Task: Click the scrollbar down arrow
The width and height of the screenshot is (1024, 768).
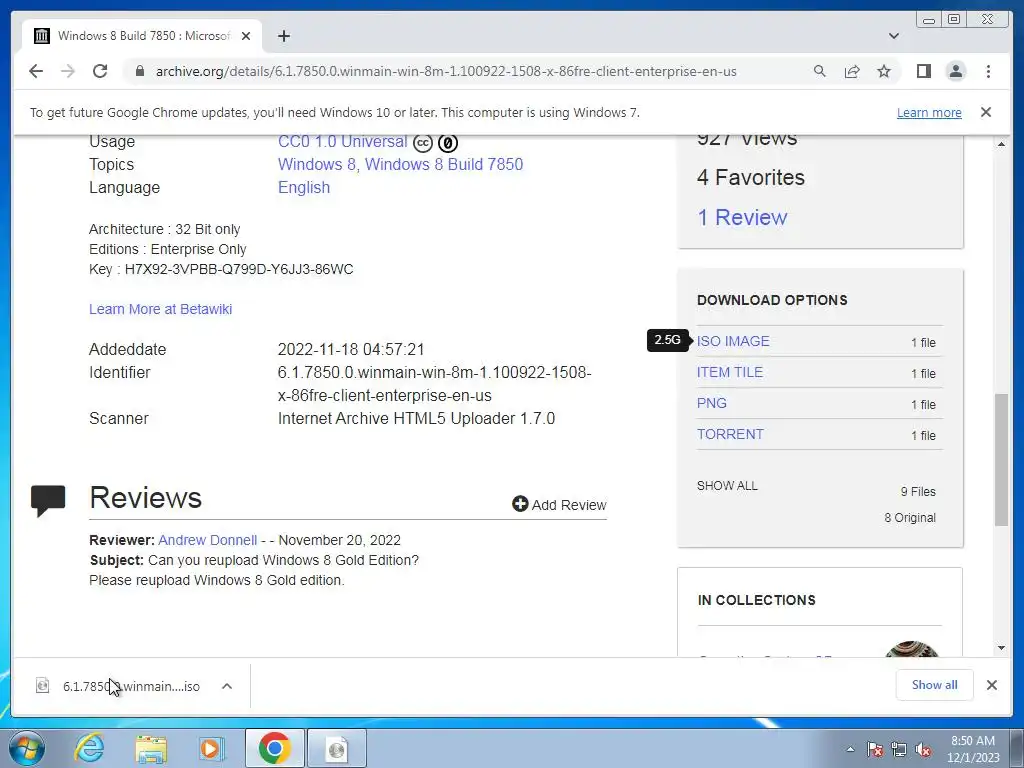Action: [1001, 648]
